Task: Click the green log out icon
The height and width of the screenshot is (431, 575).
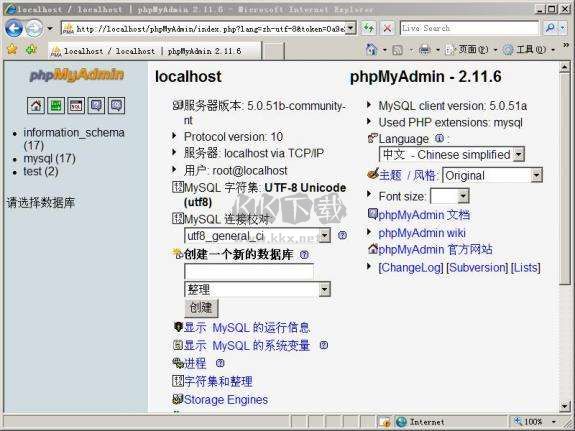Action: pyautogui.click(x=56, y=106)
